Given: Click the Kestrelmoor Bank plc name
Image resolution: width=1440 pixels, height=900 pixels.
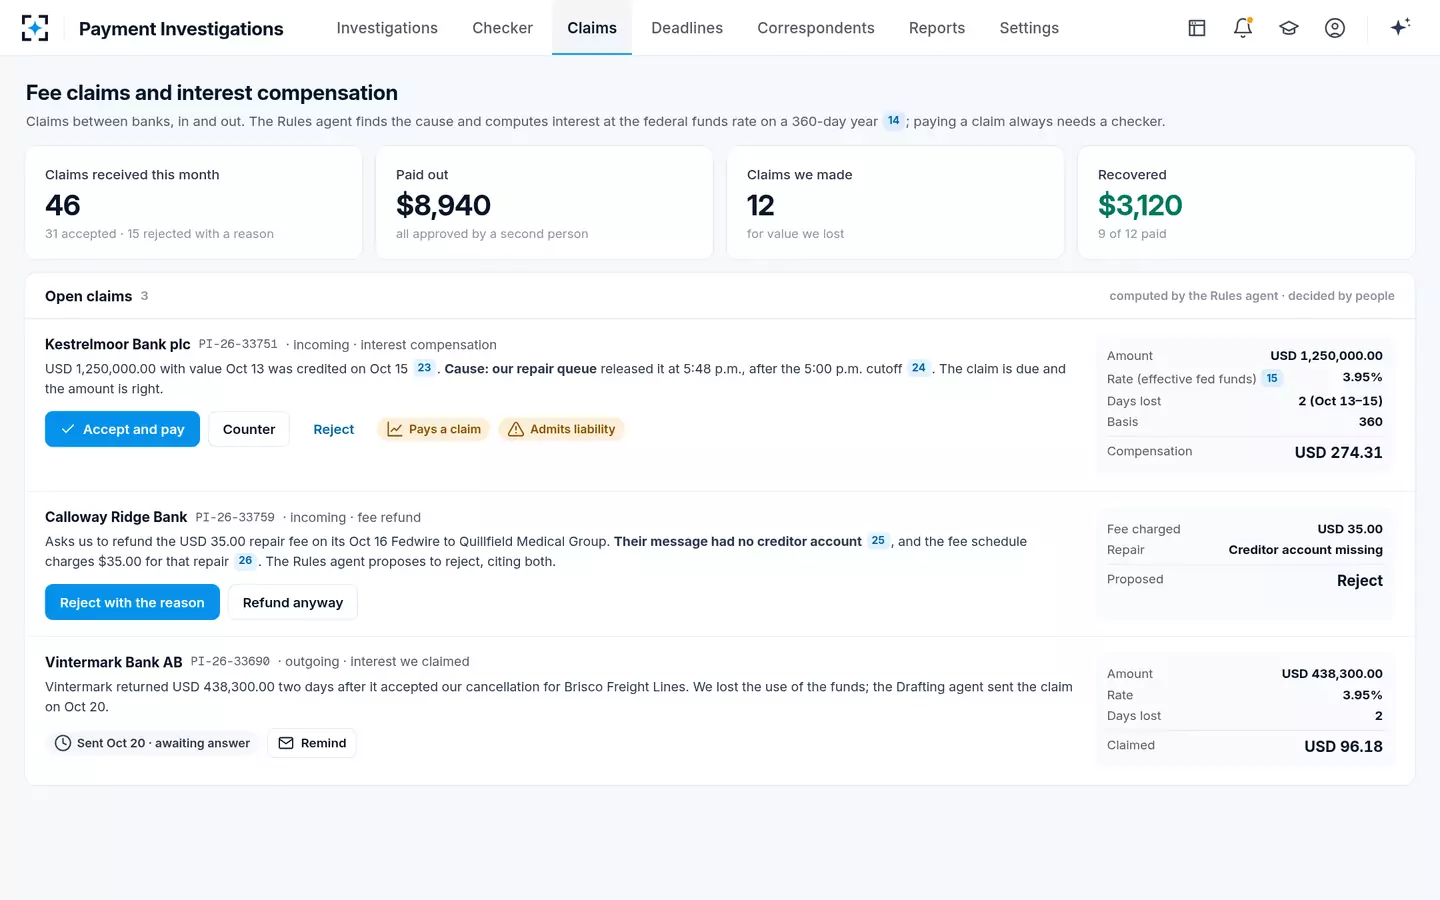Looking at the screenshot, I should [118, 344].
